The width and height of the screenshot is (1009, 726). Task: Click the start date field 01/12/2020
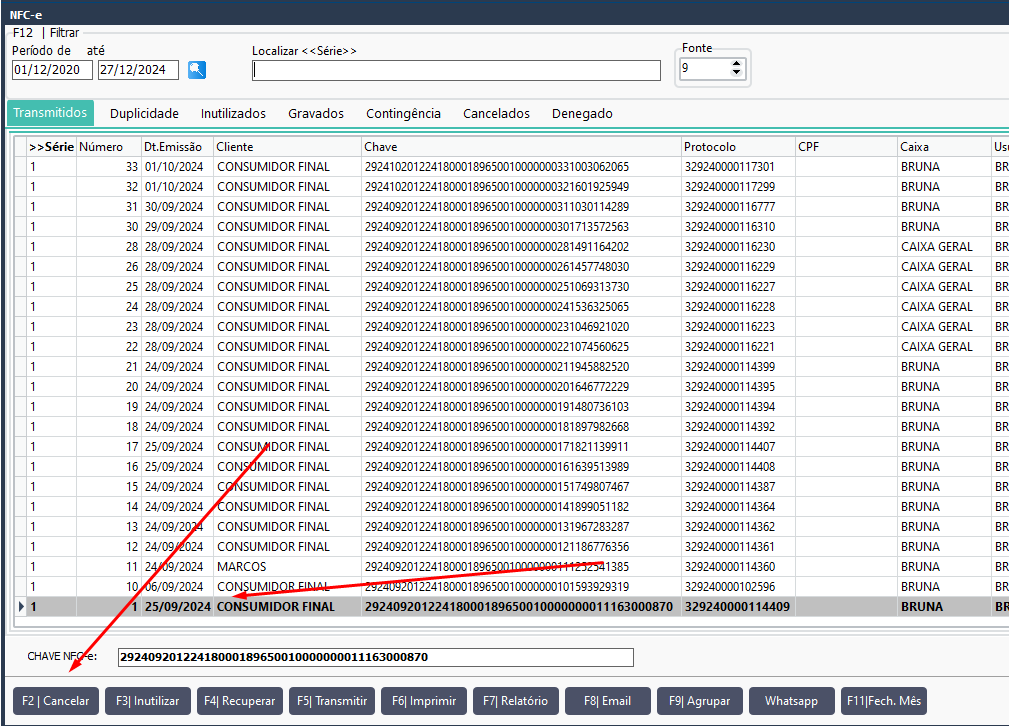[52, 70]
